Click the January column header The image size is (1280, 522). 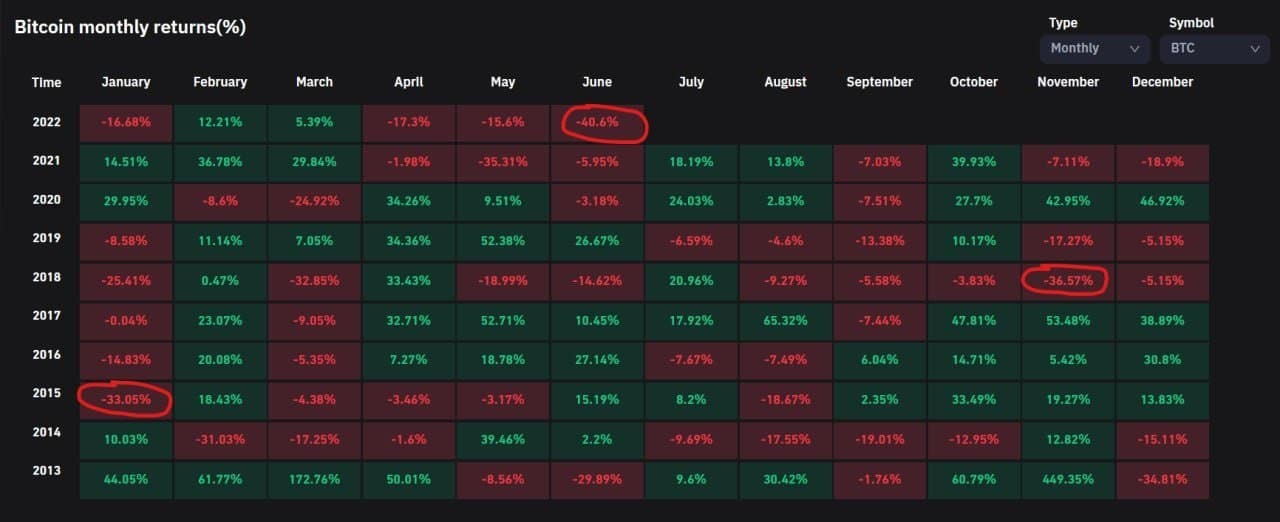pyautogui.click(x=126, y=82)
